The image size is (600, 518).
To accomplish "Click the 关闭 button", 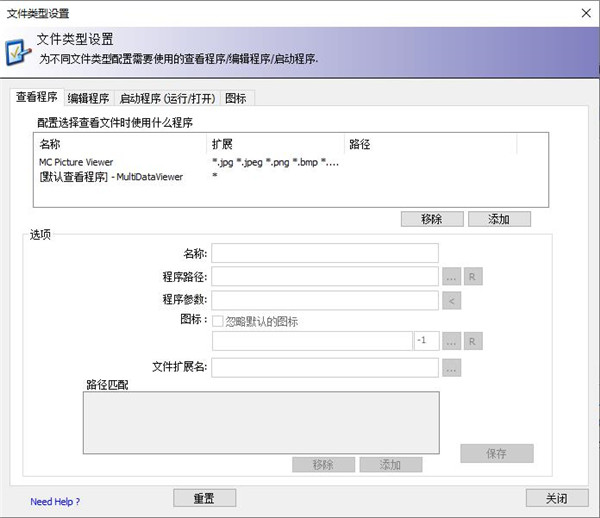I will coord(557,498).
